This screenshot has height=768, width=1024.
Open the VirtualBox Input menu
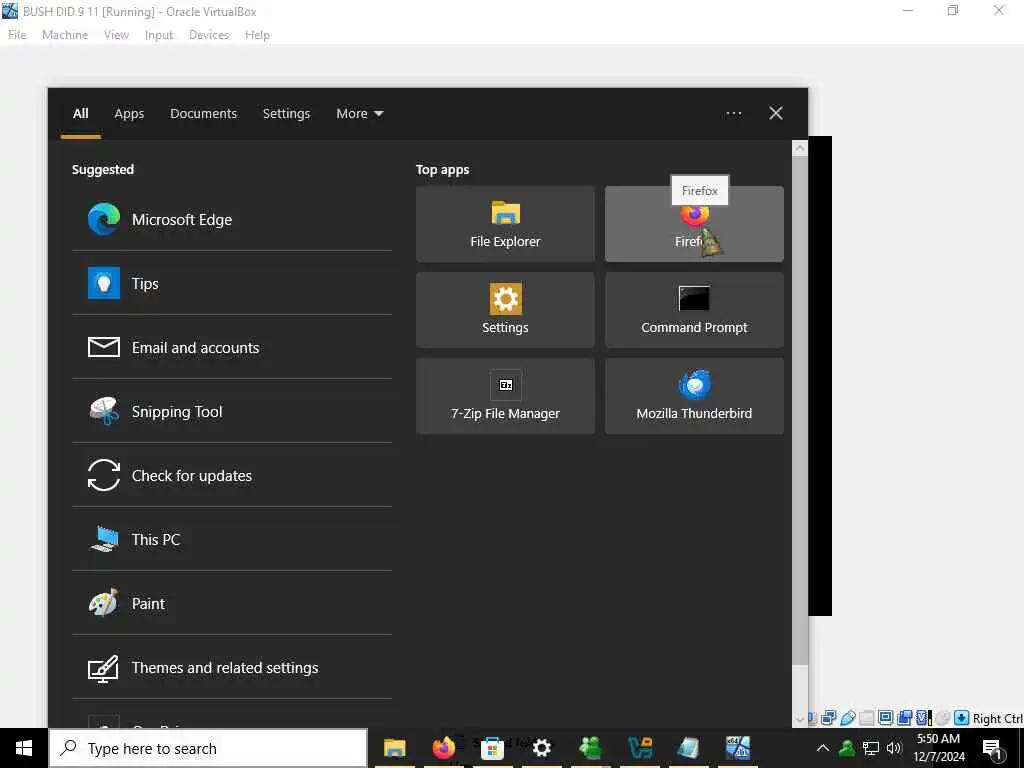pos(159,35)
